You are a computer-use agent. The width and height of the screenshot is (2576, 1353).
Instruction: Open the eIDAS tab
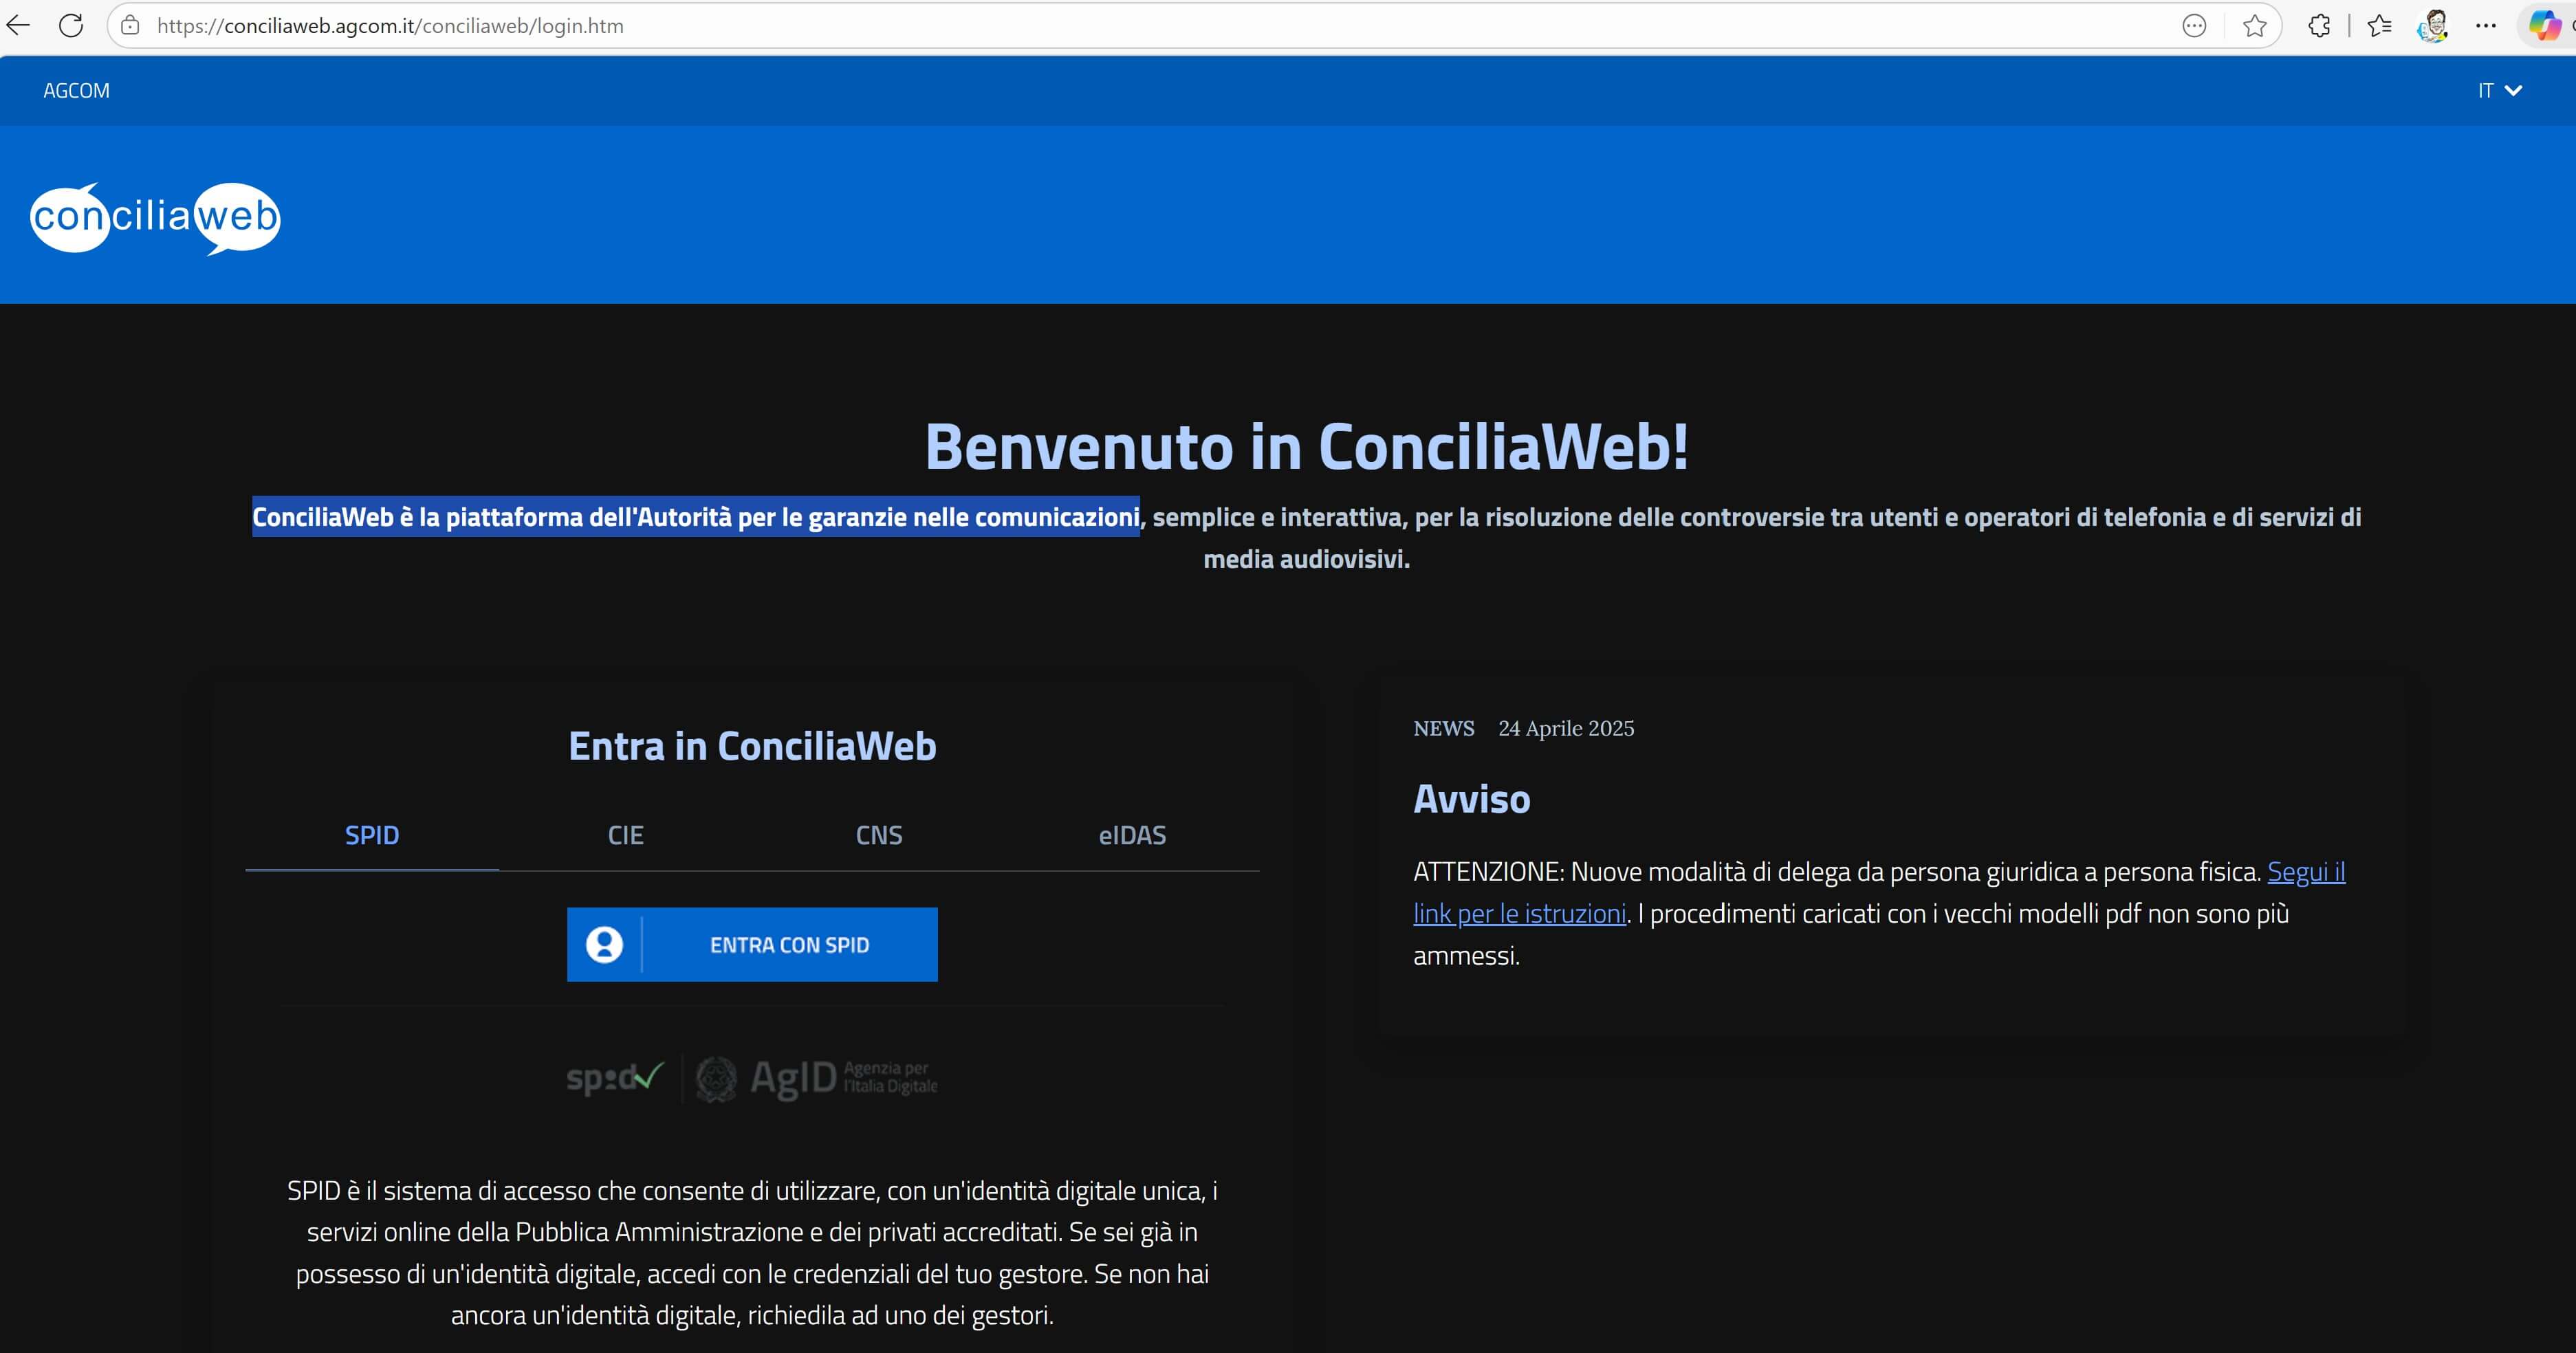coord(1132,835)
